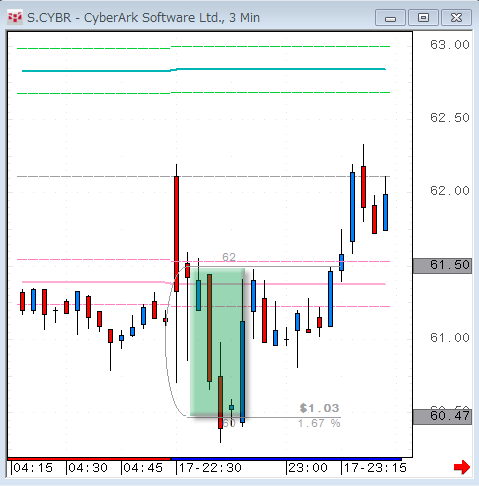Click the teal moving average line
The height and width of the screenshot is (486, 479).
pyautogui.click(x=204, y=70)
